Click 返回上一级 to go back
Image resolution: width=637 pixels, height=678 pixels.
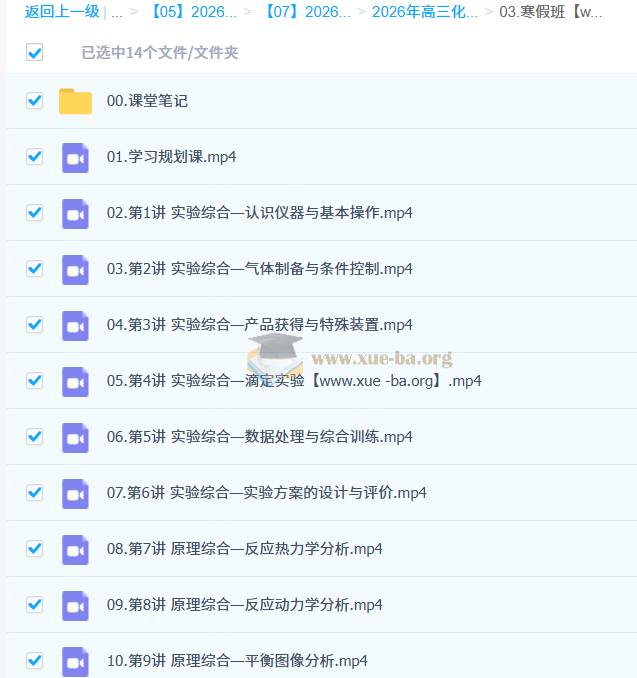click(x=61, y=13)
